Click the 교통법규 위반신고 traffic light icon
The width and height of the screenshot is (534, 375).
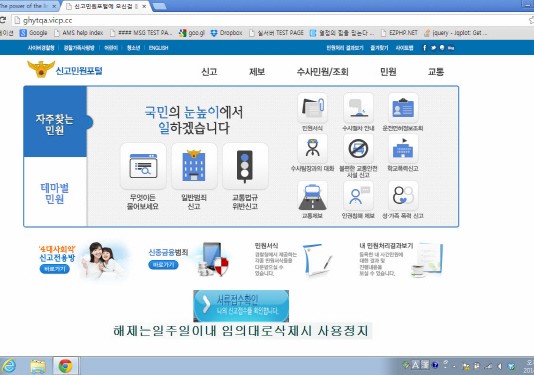point(245,166)
